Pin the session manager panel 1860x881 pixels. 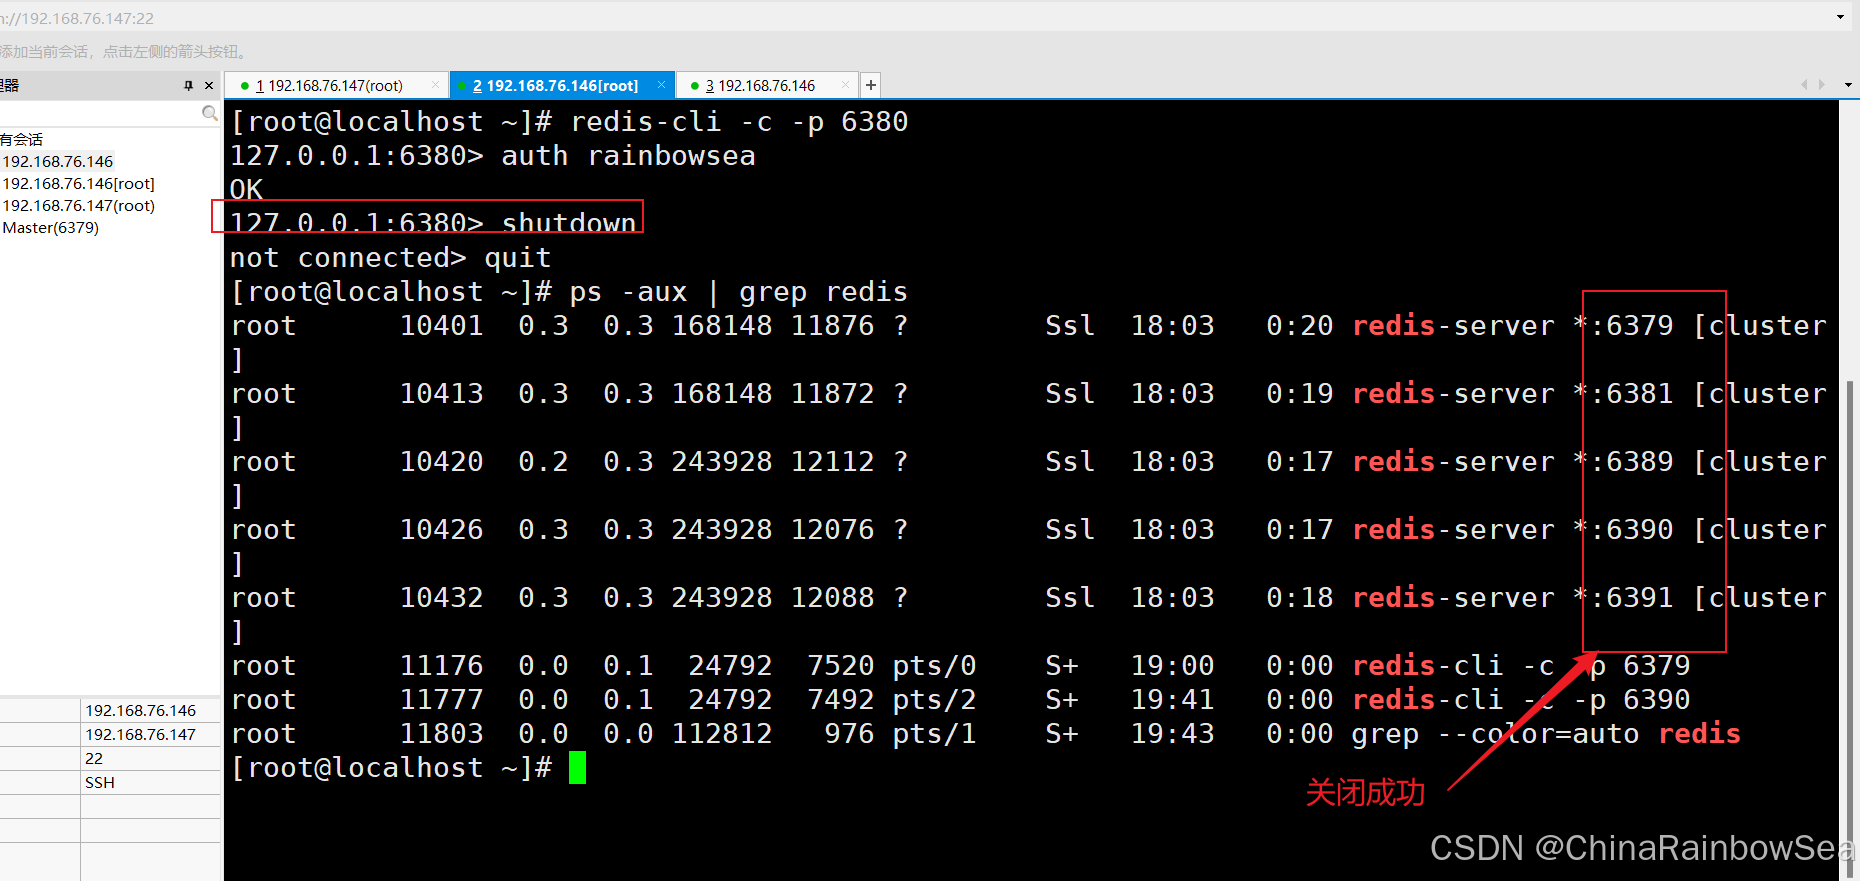188,86
